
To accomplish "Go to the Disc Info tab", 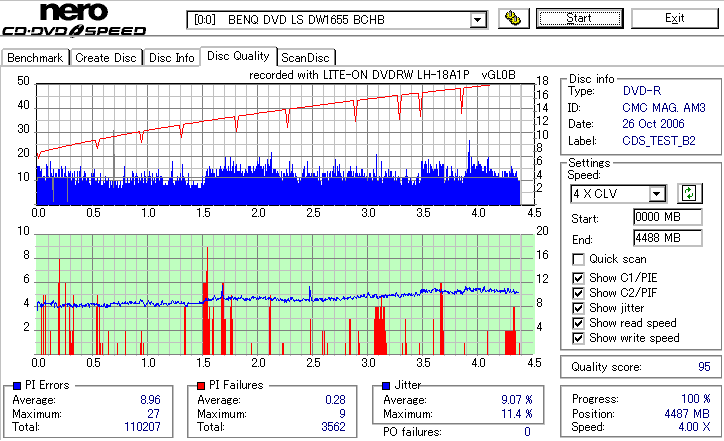I will (171, 58).
